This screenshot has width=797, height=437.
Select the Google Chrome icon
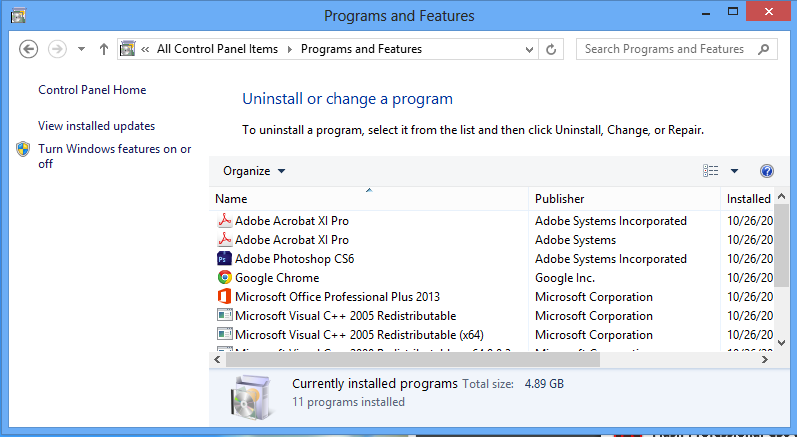pos(224,277)
